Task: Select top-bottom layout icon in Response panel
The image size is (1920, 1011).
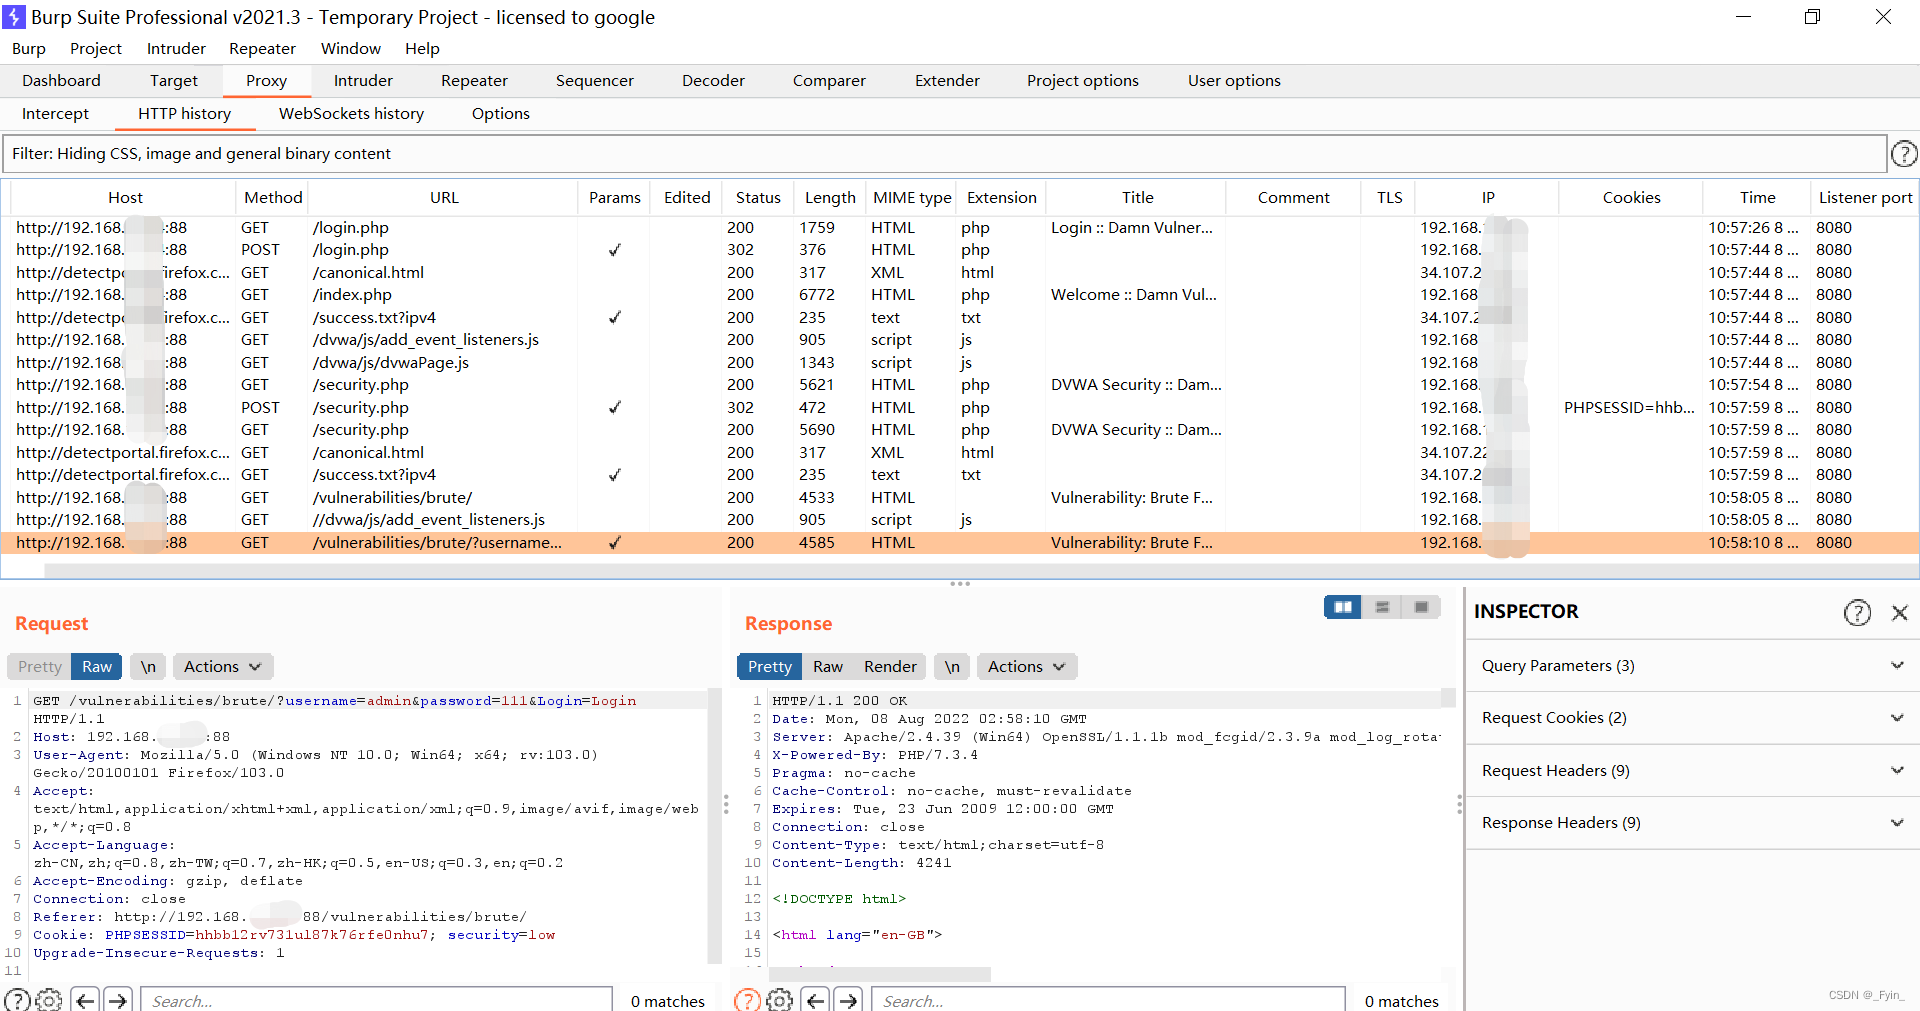Action: click(x=1382, y=607)
